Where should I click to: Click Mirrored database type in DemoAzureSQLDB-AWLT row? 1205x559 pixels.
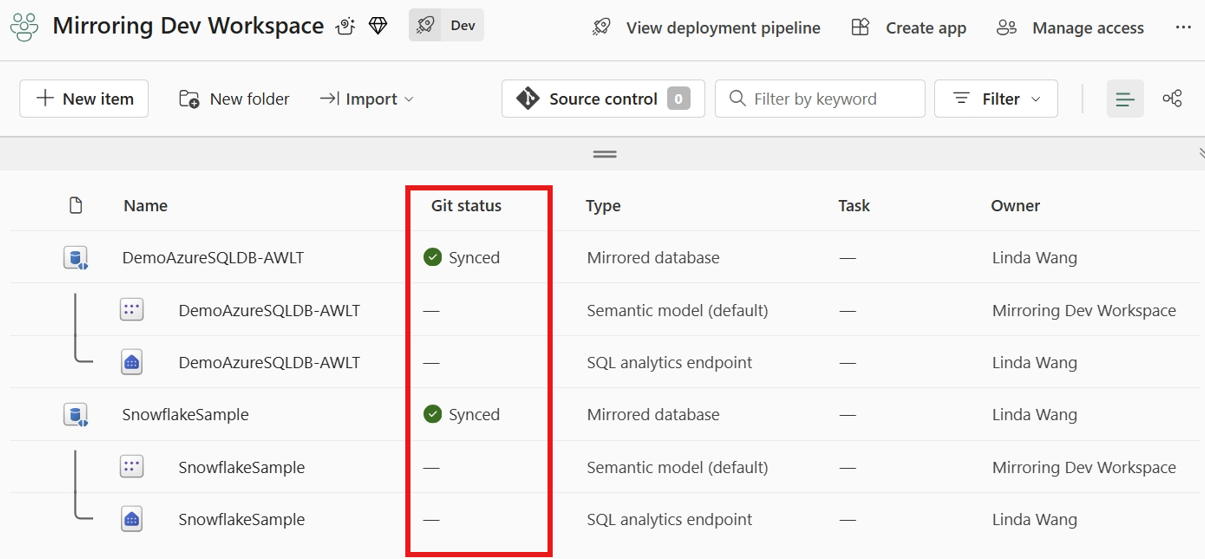tap(653, 257)
